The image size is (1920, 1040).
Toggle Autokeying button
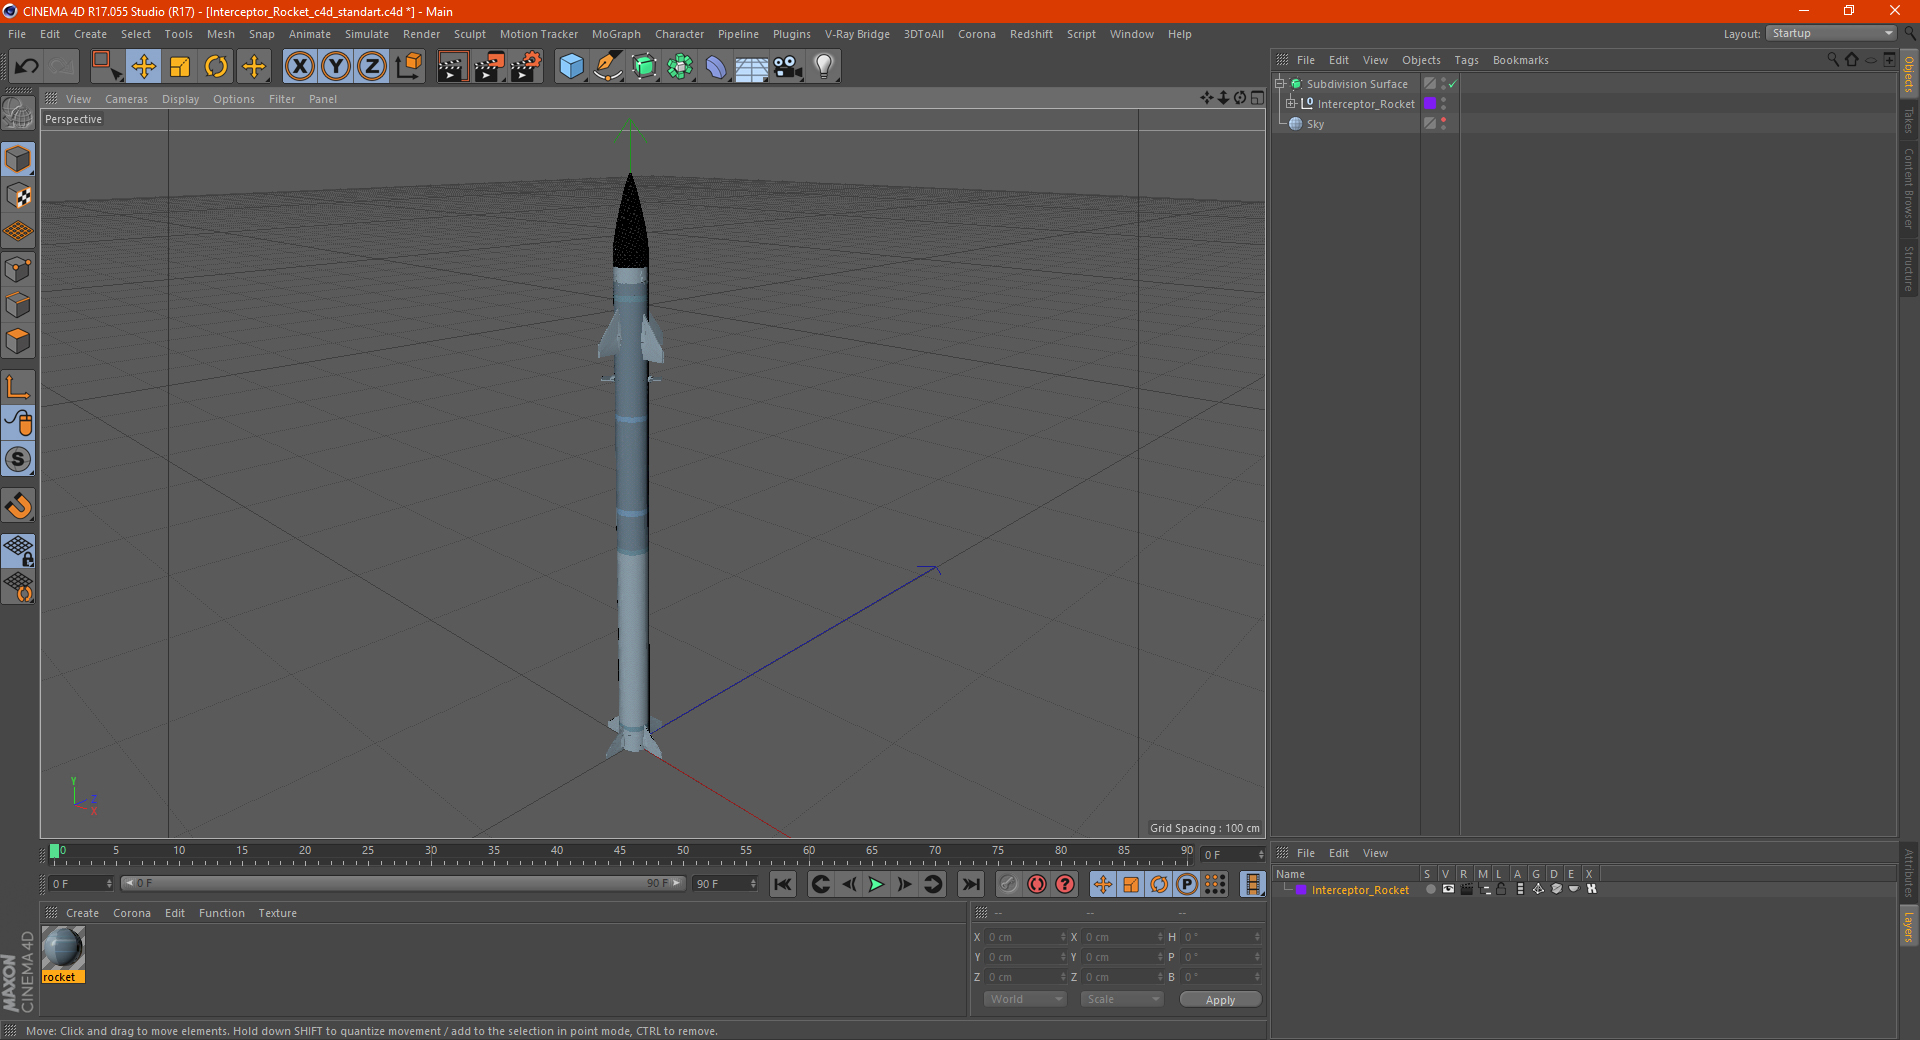pos(1037,884)
